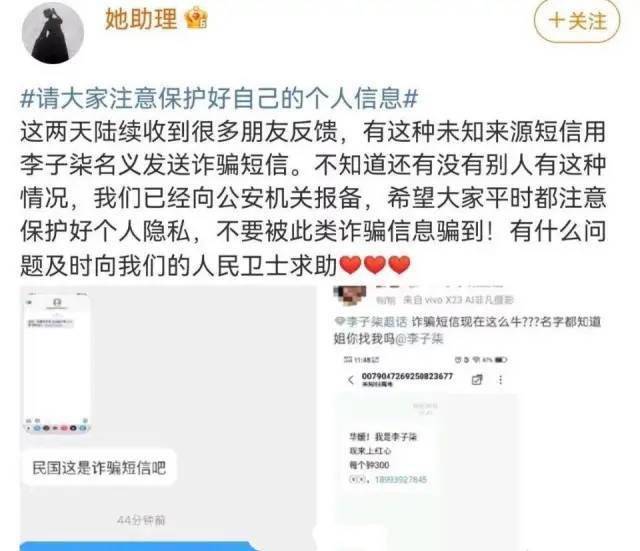Open 她助理 profile avatar
Image resolution: width=640 pixels, height=551 pixels.
(x=53, y=33)
